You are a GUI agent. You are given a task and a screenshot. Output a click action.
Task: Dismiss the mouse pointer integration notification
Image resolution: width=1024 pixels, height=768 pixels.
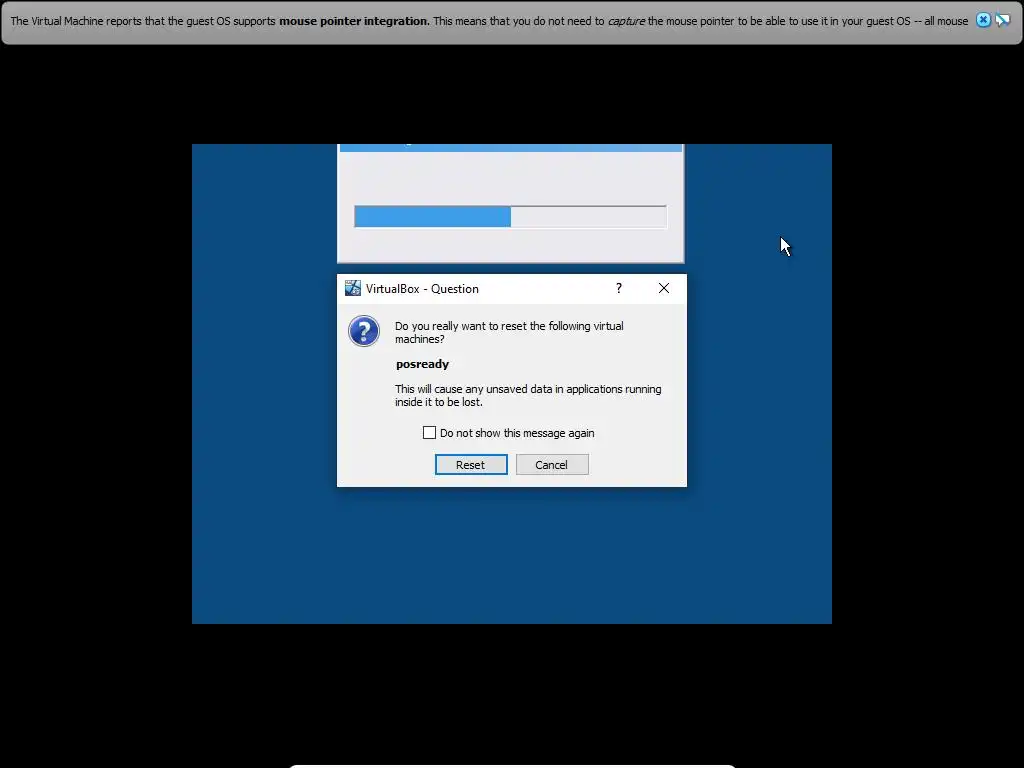point(983,20)
